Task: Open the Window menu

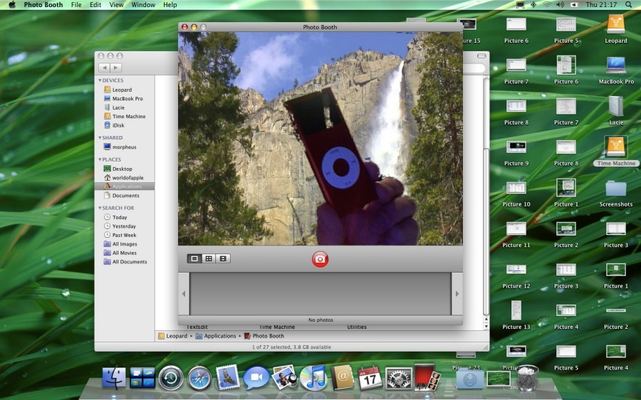Action: pyautogui.click(x=143, y=5)
